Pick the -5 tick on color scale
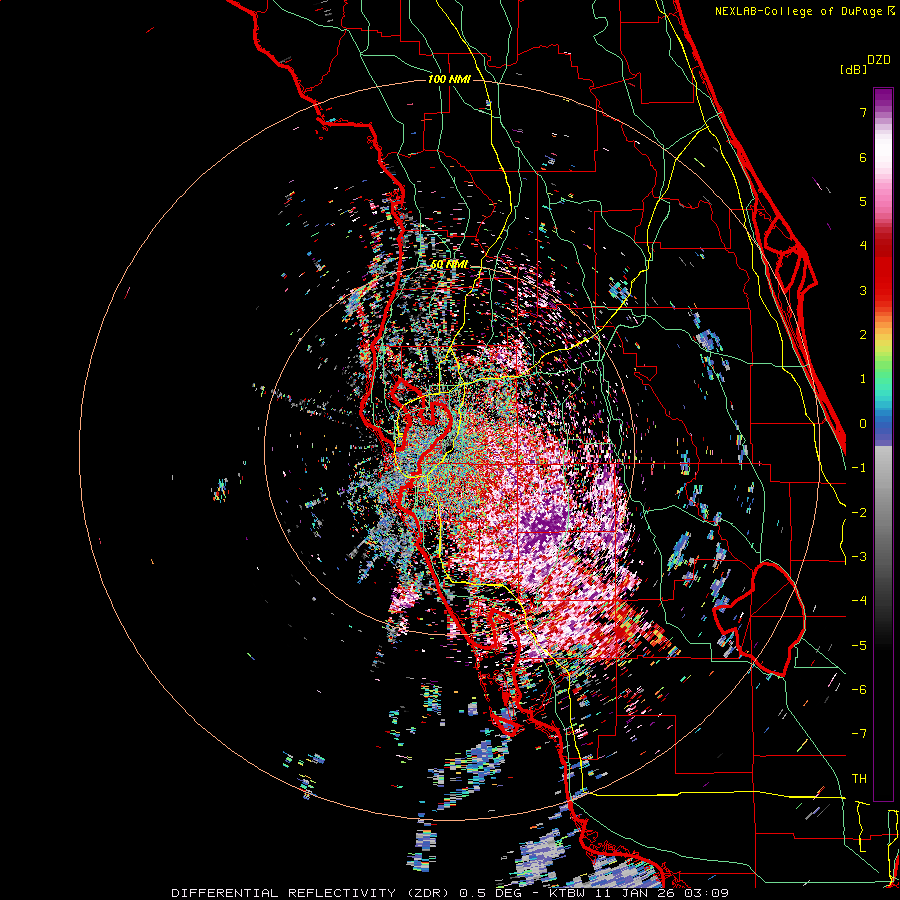Viewport: 900px width, 900px height. point(859,645)
